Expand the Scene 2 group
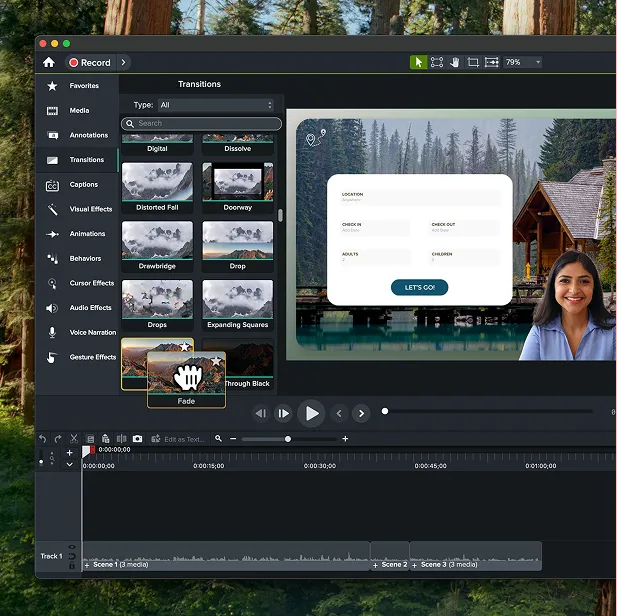The height and width of the screenshot is (616, 617). pos(375,565)
